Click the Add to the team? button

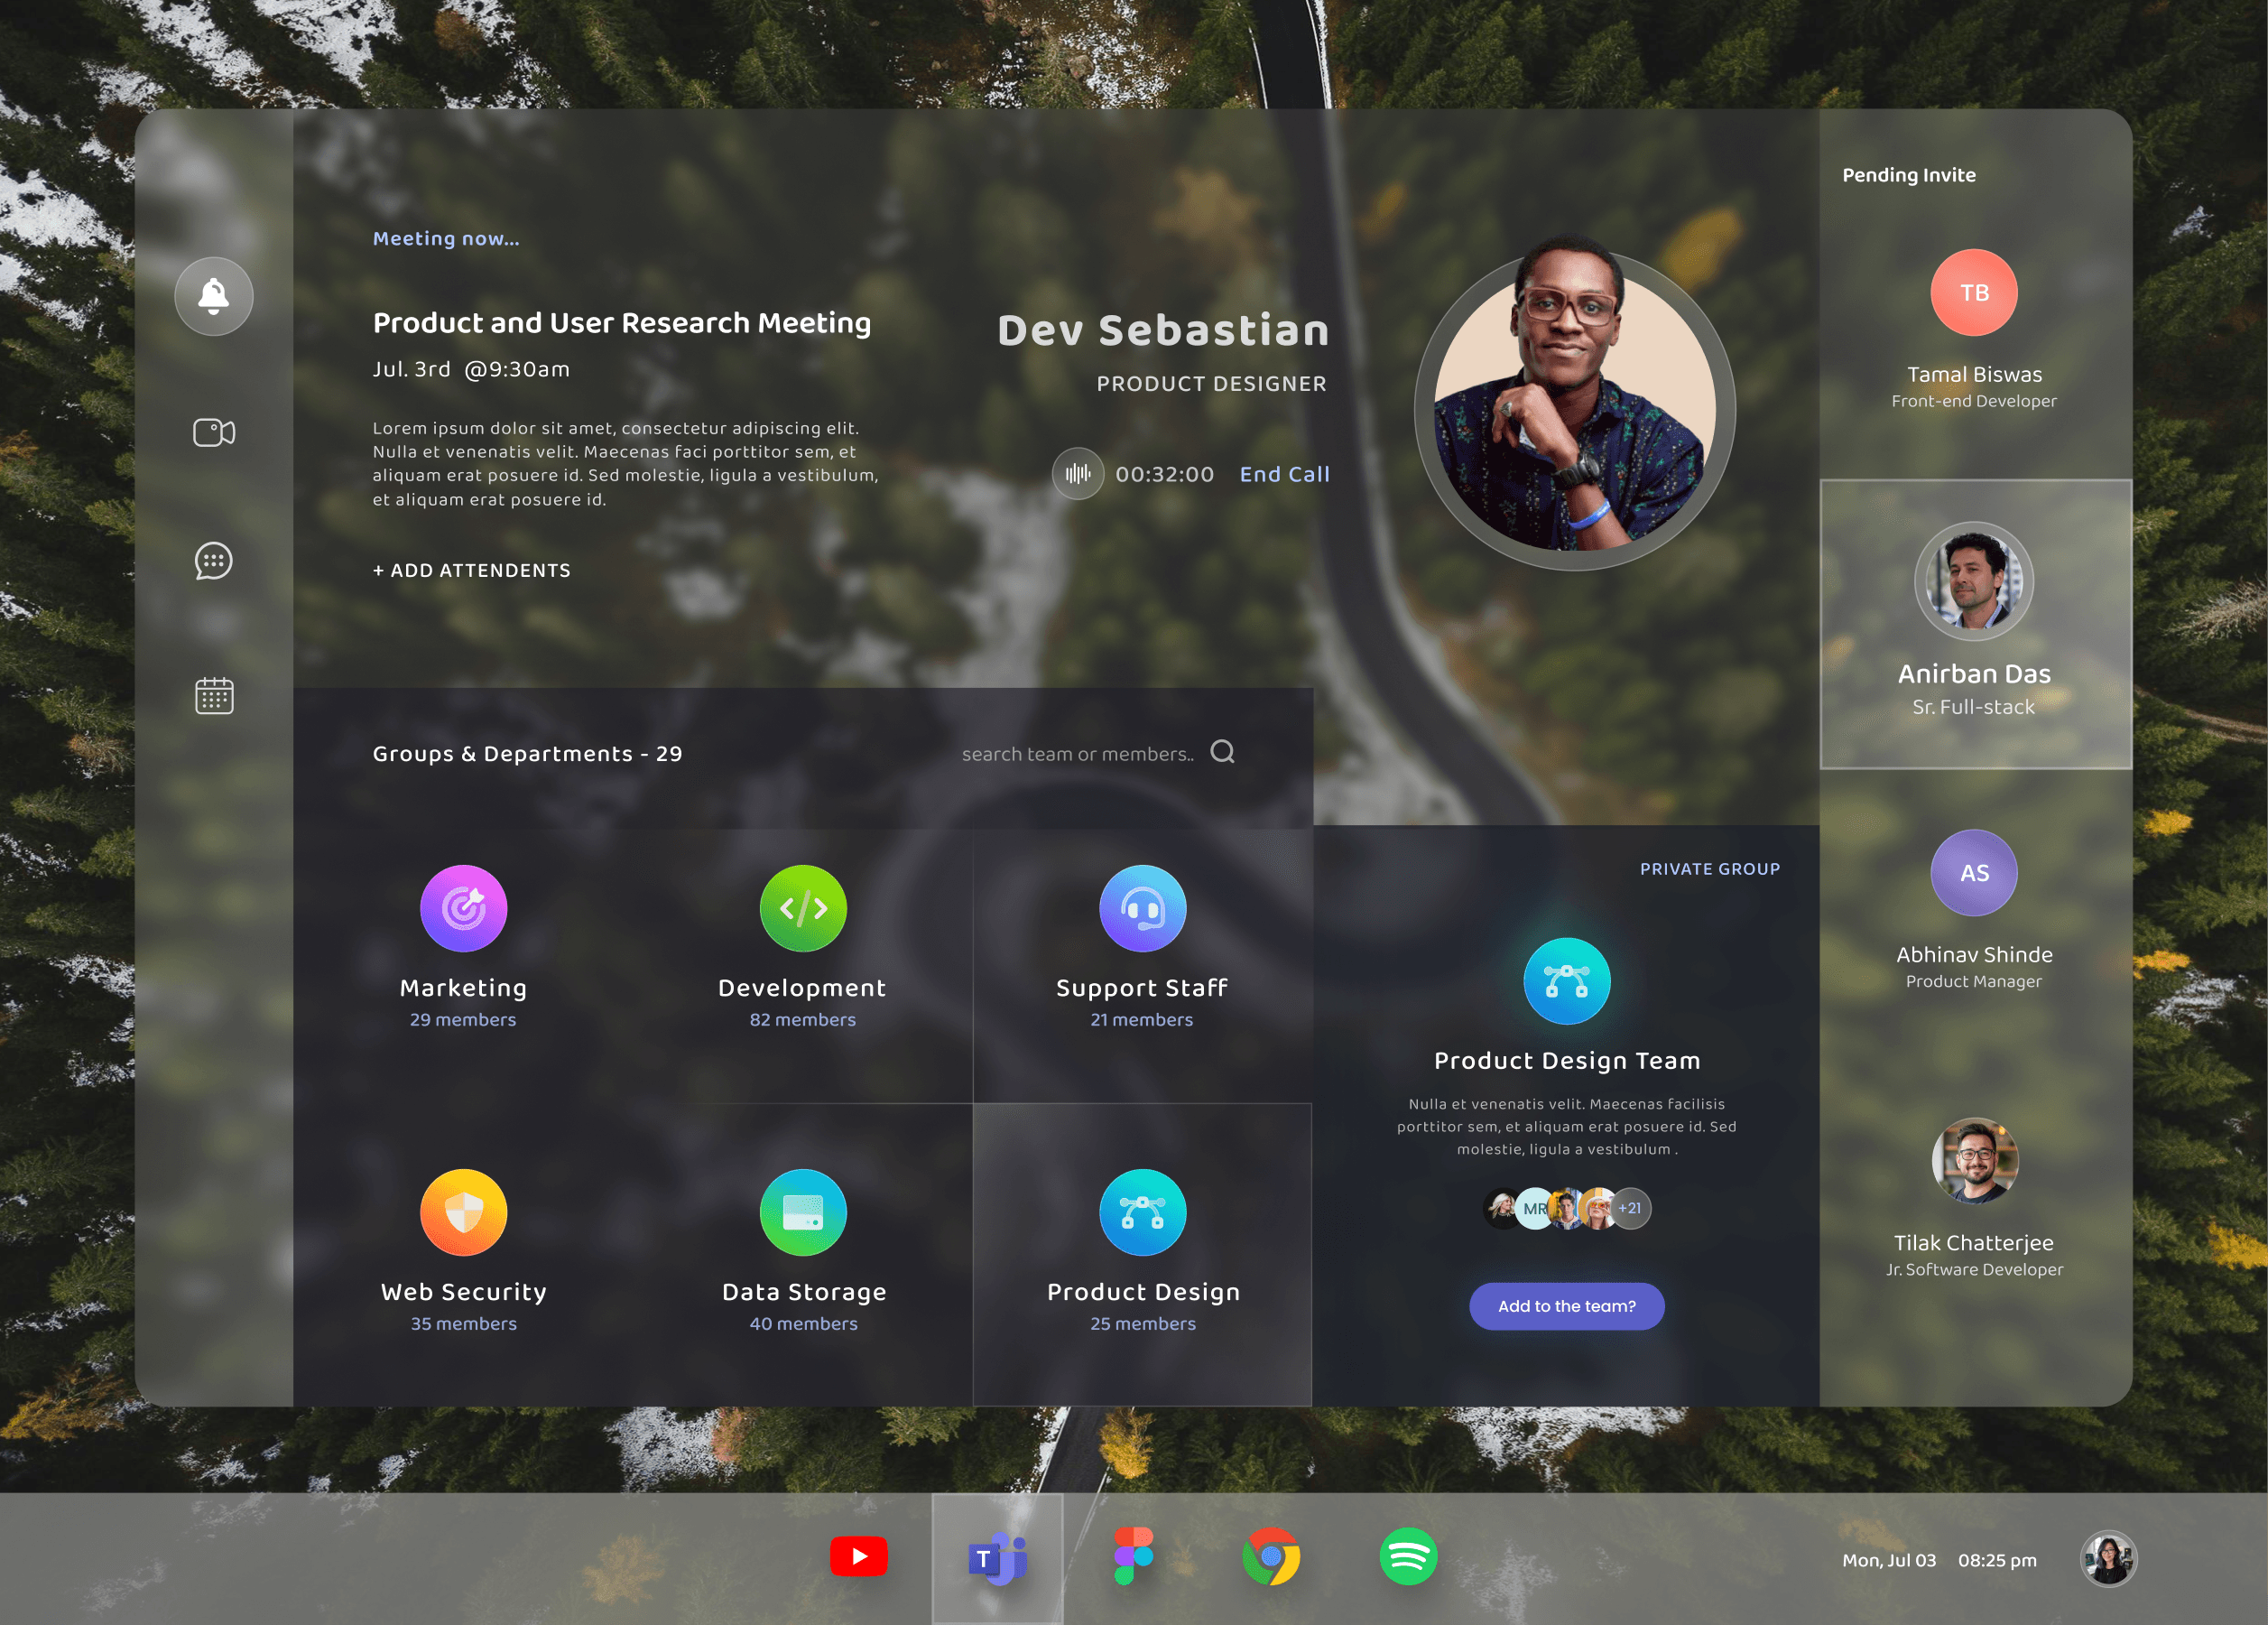click(x=1567, y=1306)
